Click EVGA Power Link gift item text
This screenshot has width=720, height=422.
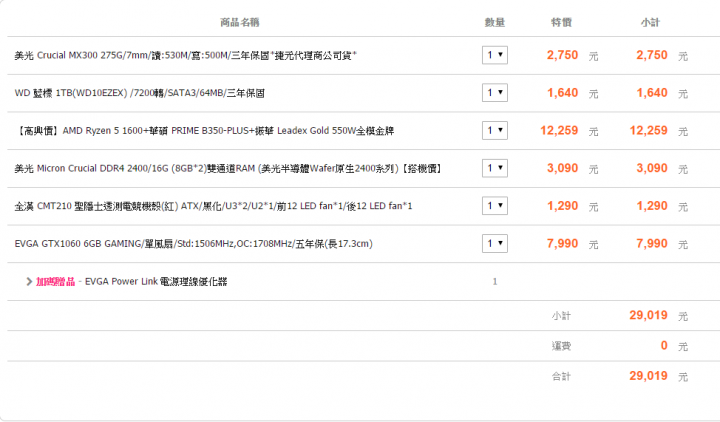156,281
